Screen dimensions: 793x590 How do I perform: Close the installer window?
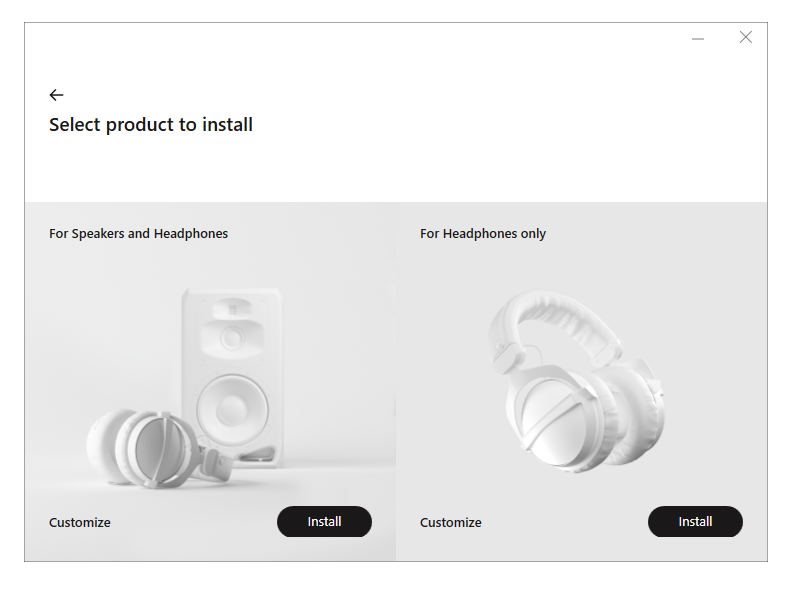pos(746,38)
